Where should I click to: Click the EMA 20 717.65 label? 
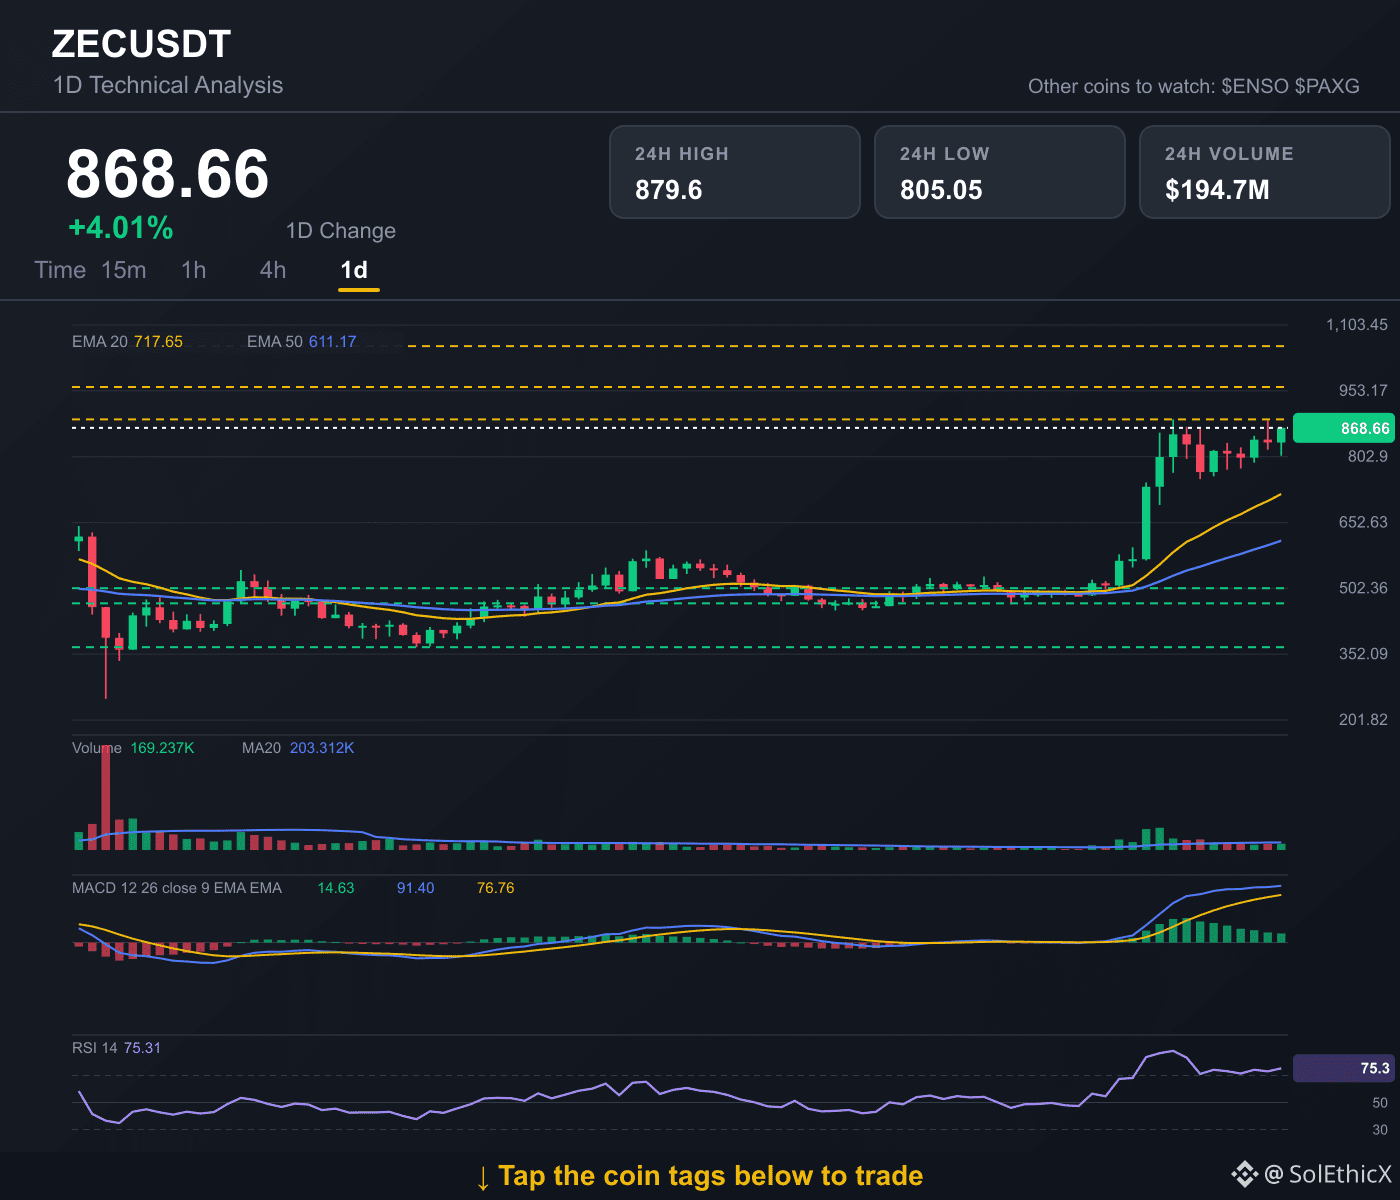[127, 342]
